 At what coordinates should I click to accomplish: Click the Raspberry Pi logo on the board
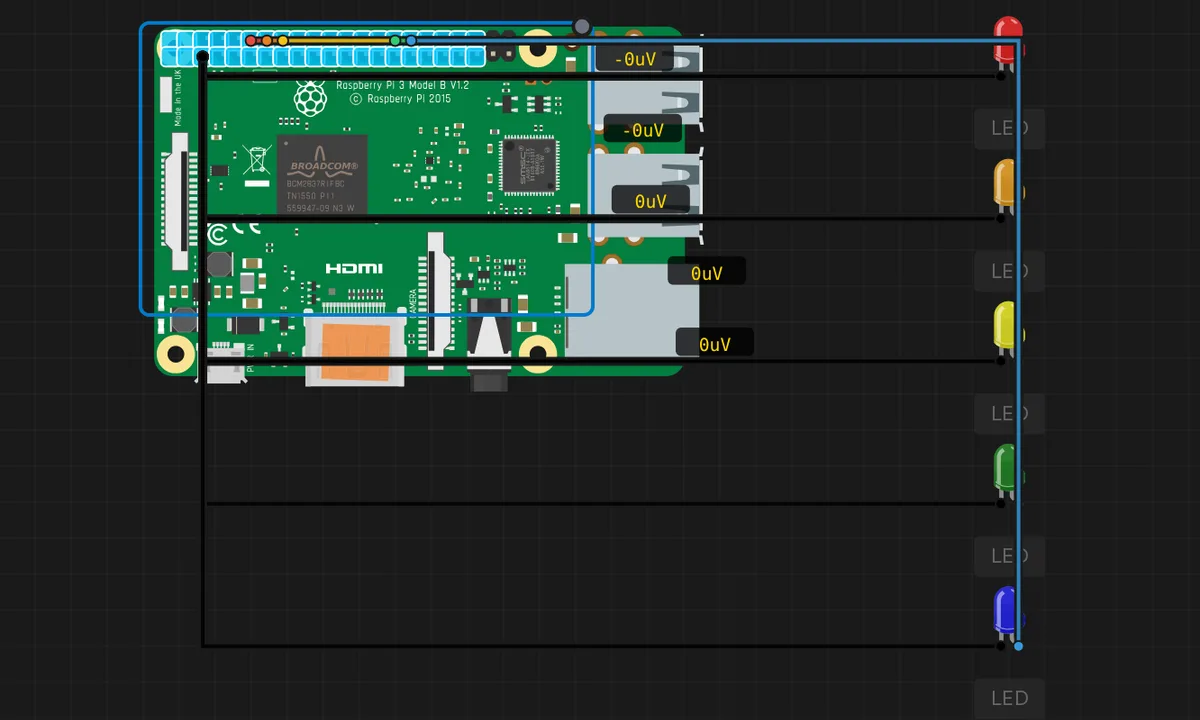pyautogui.click(x=312, y=98)
